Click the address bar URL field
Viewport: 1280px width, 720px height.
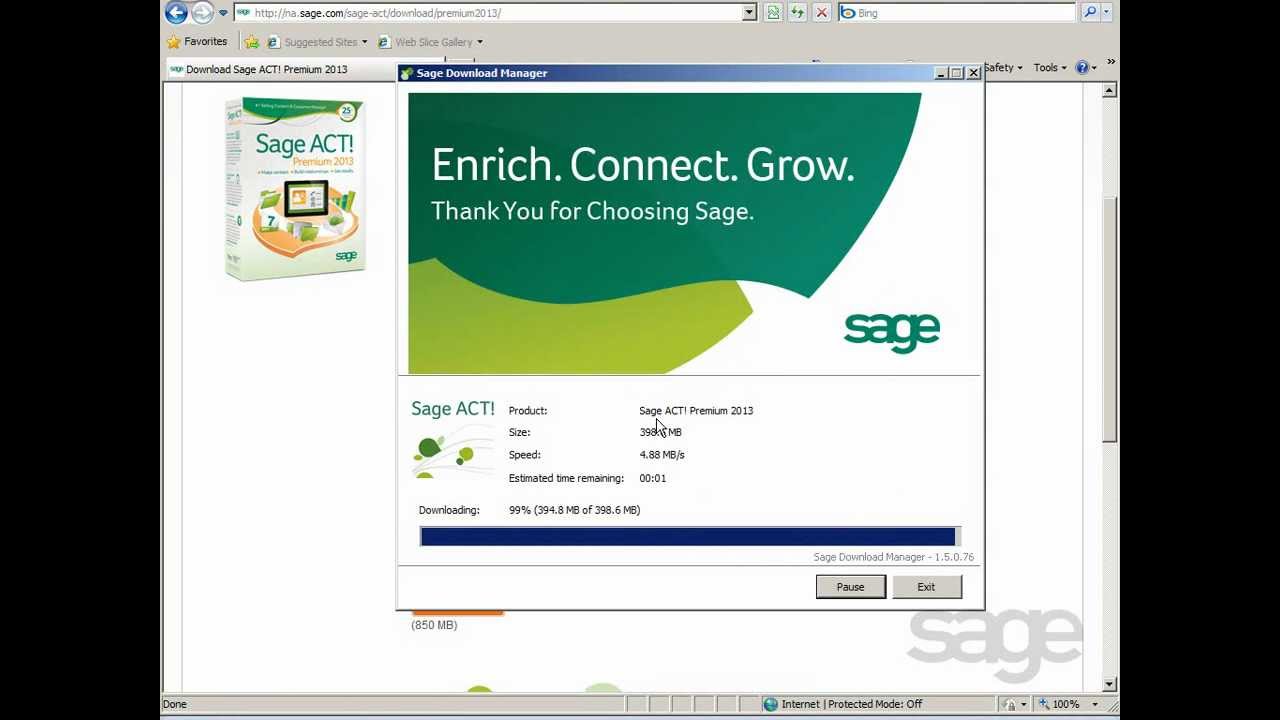click(x=489, y=13)
